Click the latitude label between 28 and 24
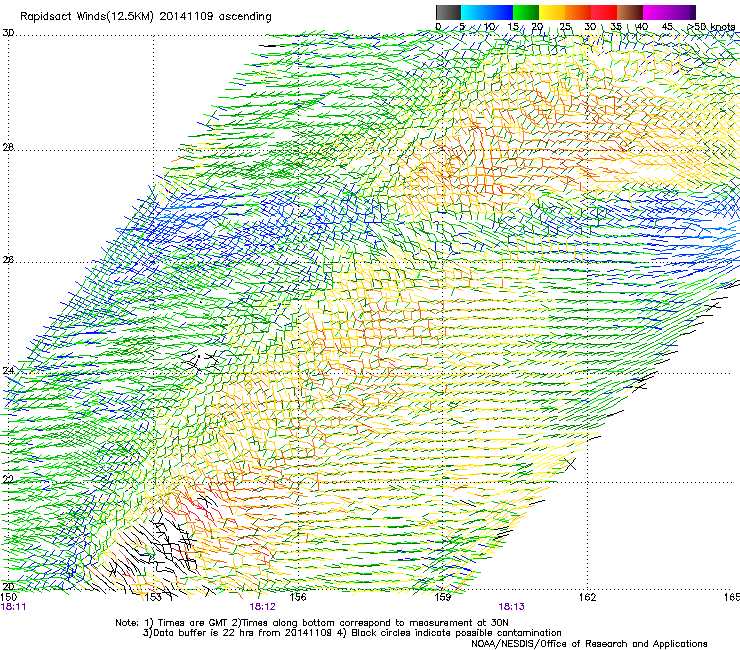Screen dimensions: 740x650 [x=8, y=260]
